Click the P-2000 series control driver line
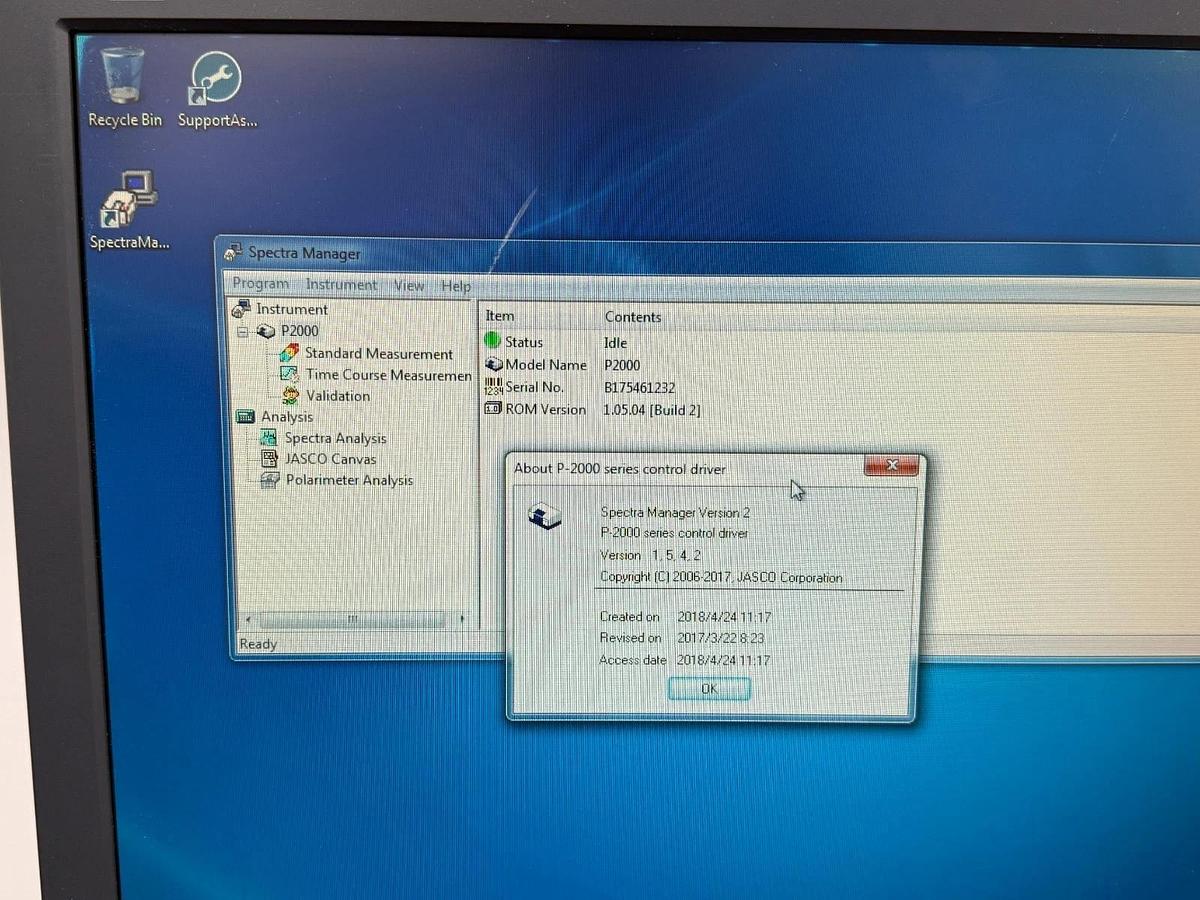 [x=674, y=533]
